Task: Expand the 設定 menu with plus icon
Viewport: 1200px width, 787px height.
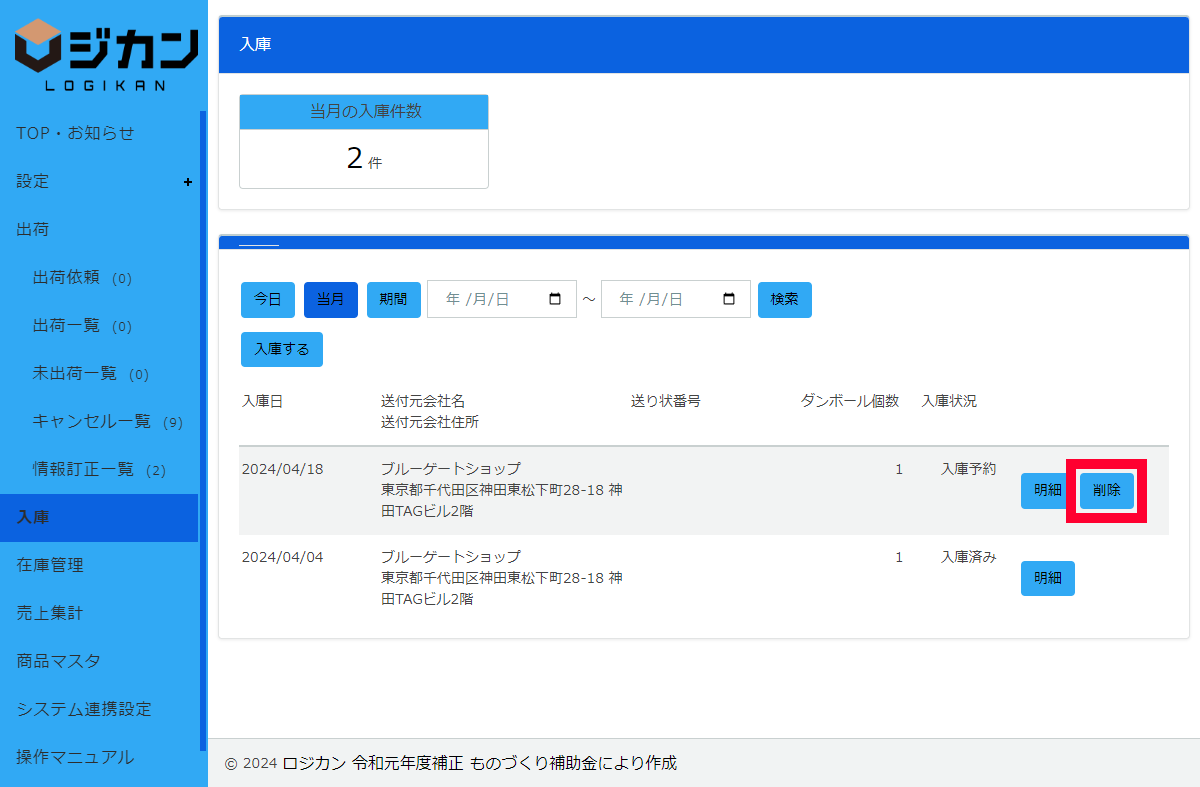Action: tap(187, 182)
